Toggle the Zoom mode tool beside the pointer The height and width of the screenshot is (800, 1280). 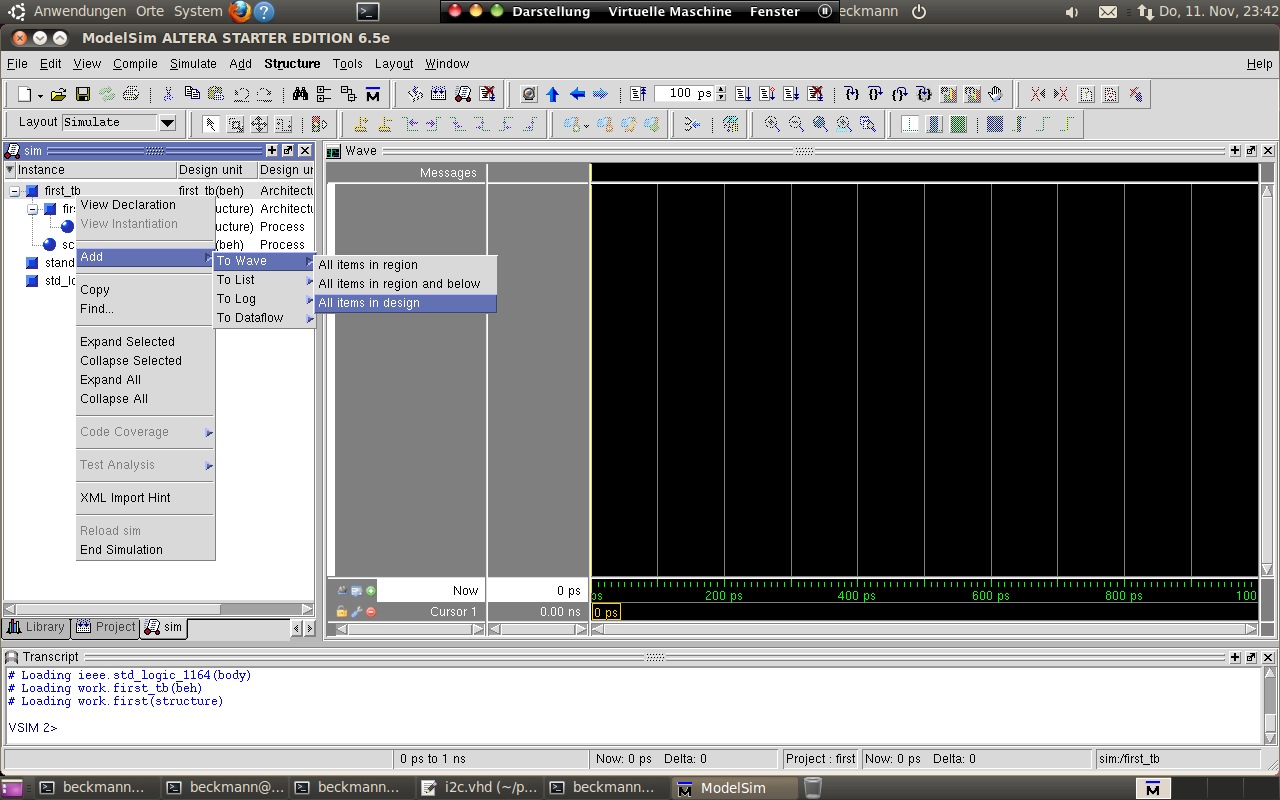235,124
